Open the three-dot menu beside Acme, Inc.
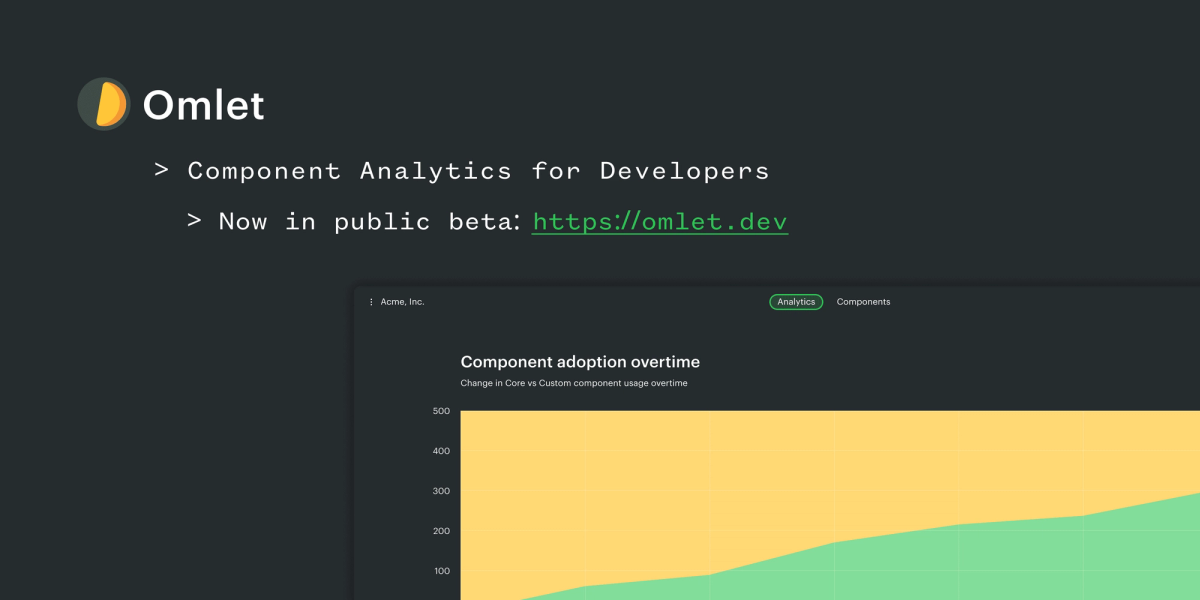 point(371,302)
